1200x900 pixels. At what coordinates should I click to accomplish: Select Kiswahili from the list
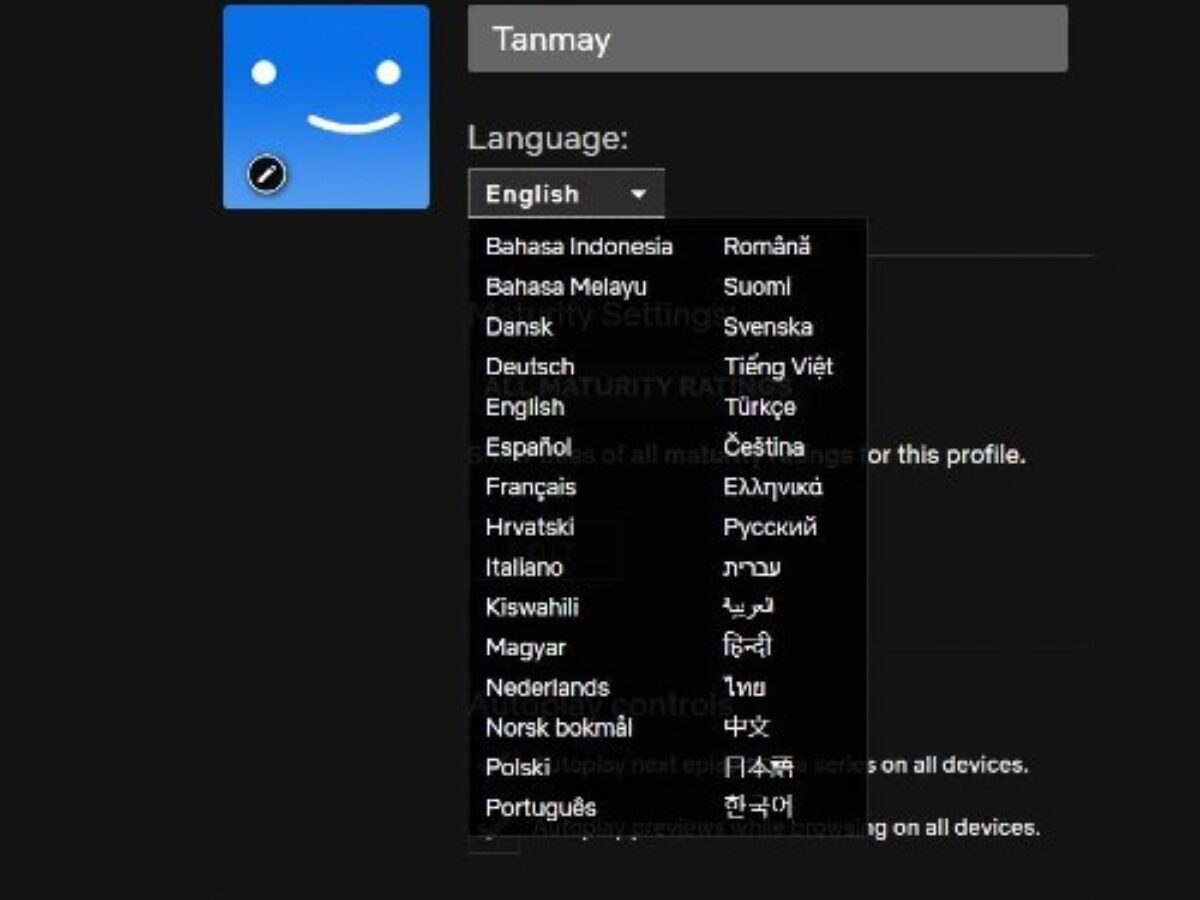tap(532, 607)
